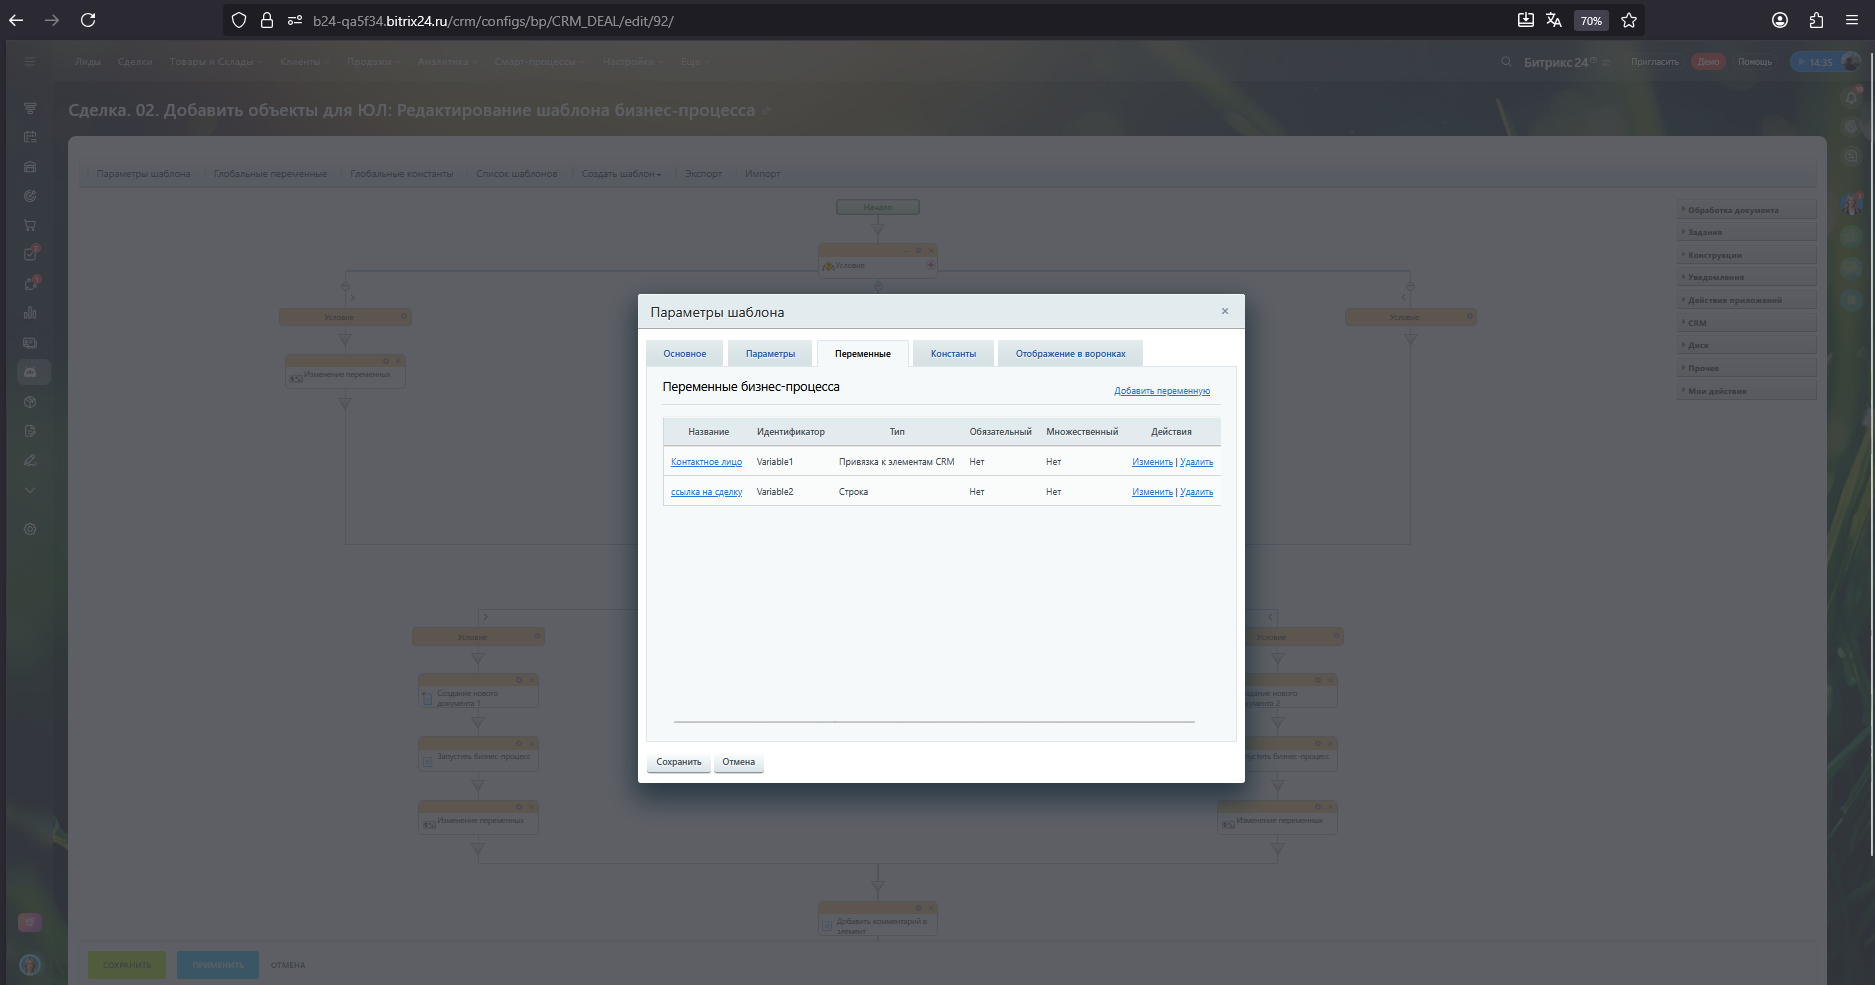Click Удалить for the Variable2 row

(x=1196, y=492)
